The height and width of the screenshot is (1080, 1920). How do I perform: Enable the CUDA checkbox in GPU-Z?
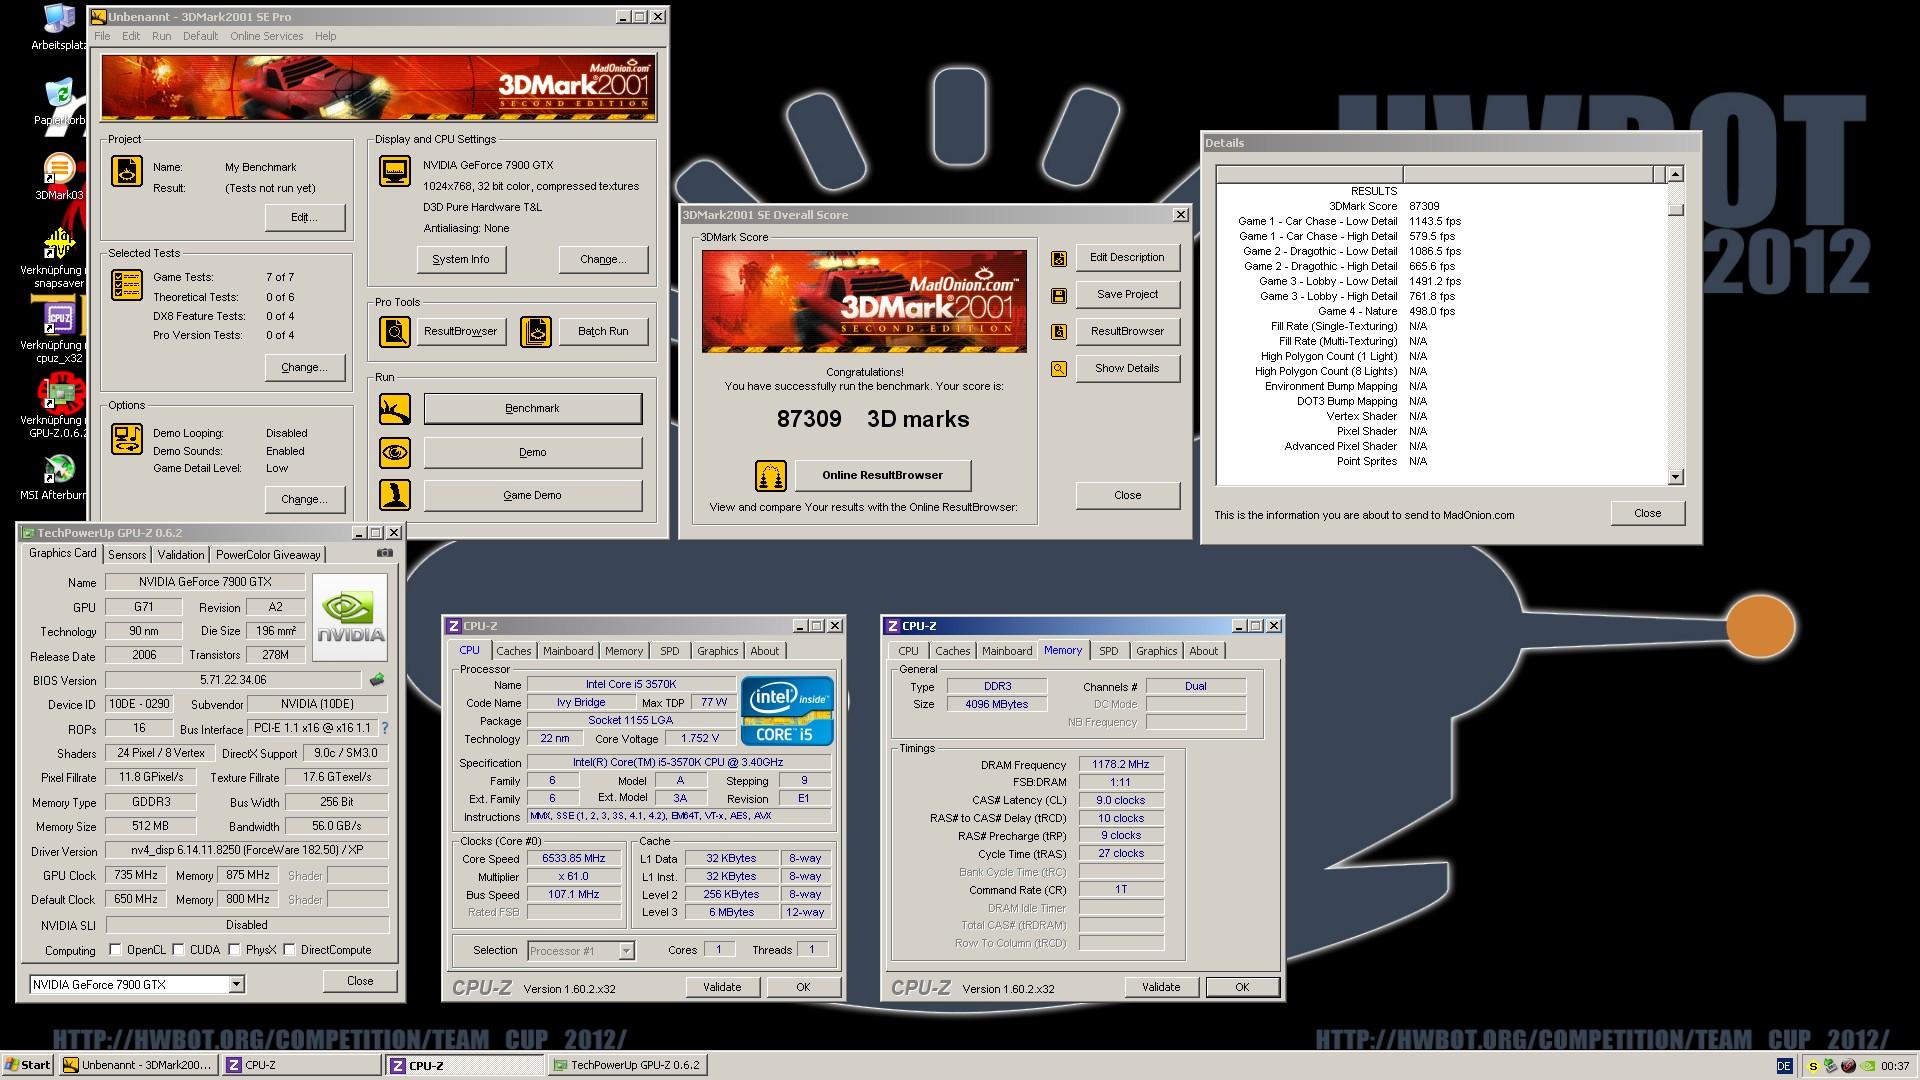[x=178, y=949]
